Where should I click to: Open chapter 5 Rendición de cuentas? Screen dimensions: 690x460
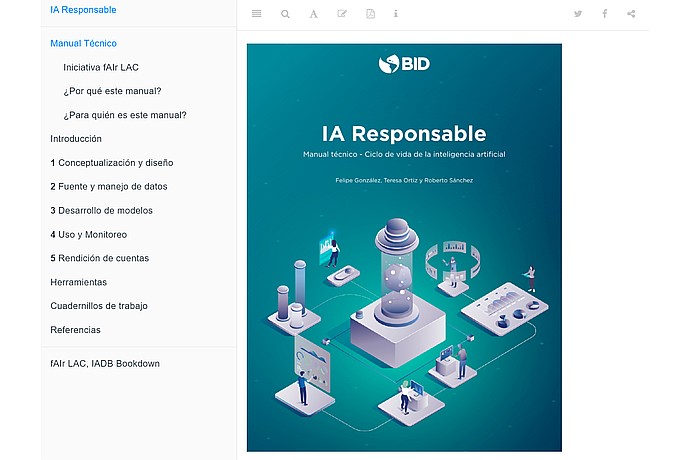pyautogui.click(x=99, y=258)
